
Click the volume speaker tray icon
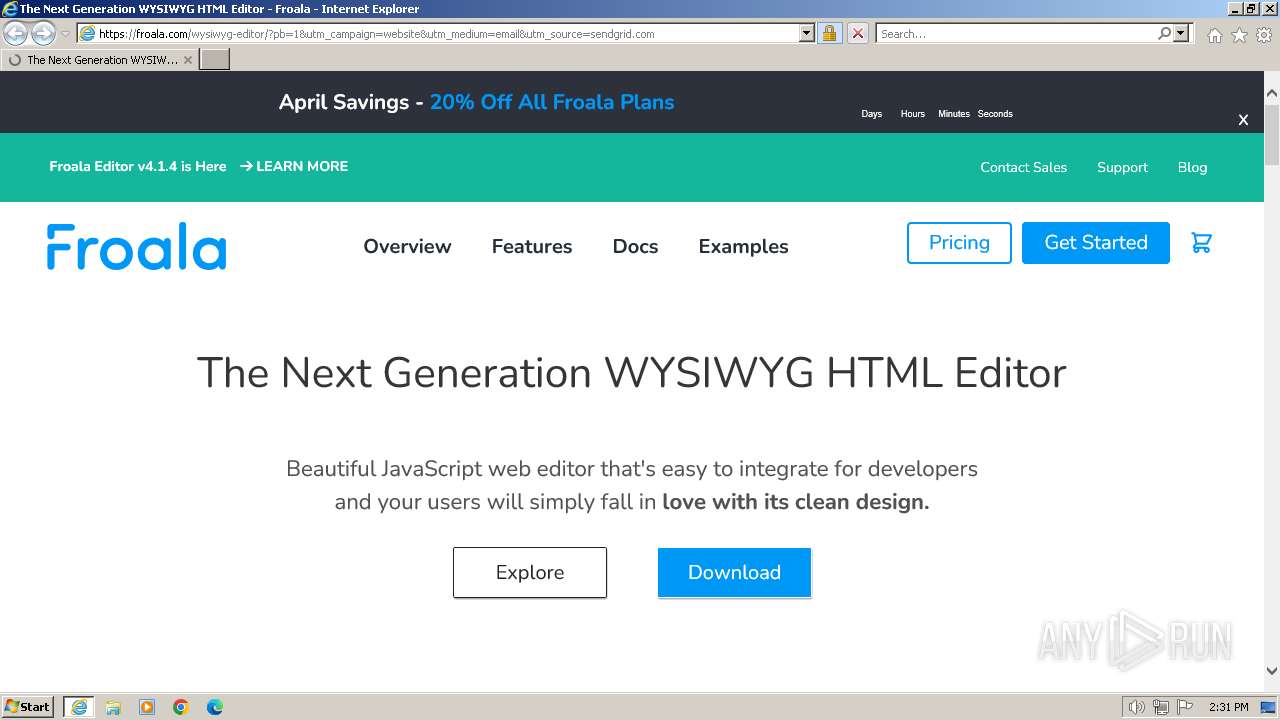1136,707
